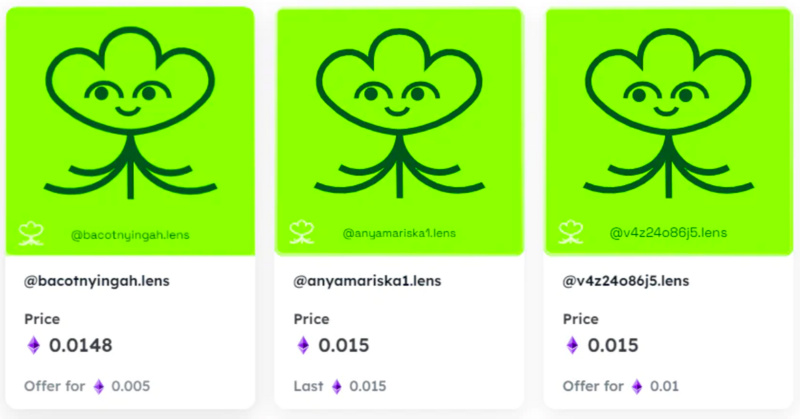Click the Last 0.015 sale text

340,386
